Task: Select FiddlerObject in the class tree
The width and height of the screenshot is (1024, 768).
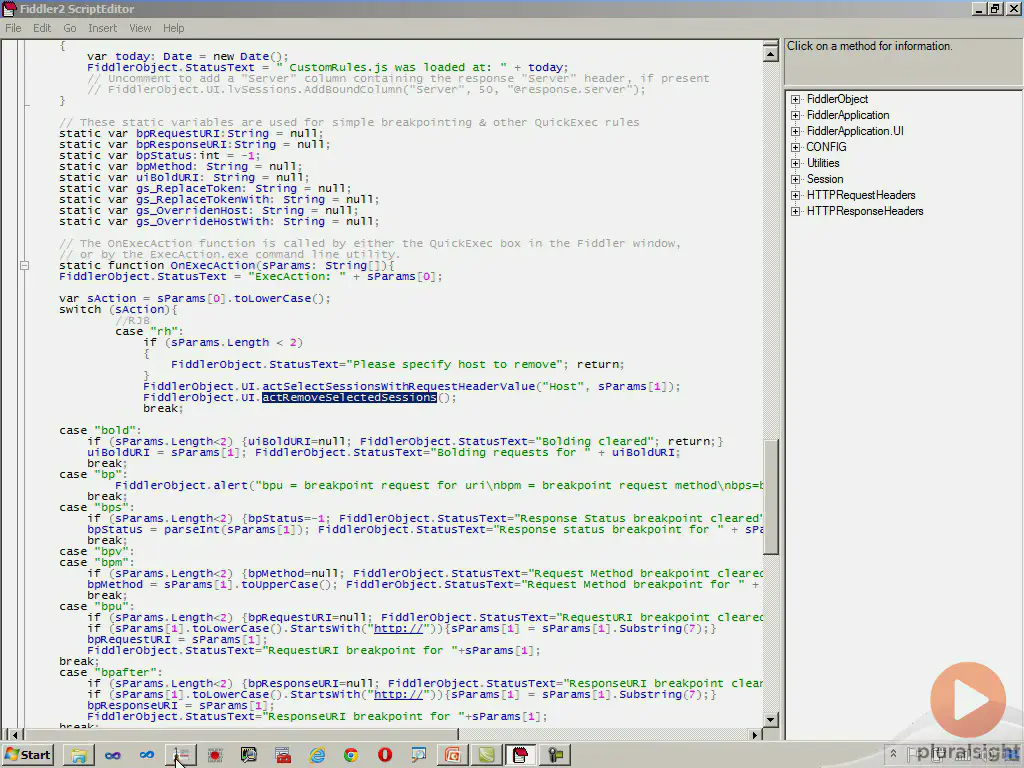Action: pyautogui.click(x=837, y=99)
